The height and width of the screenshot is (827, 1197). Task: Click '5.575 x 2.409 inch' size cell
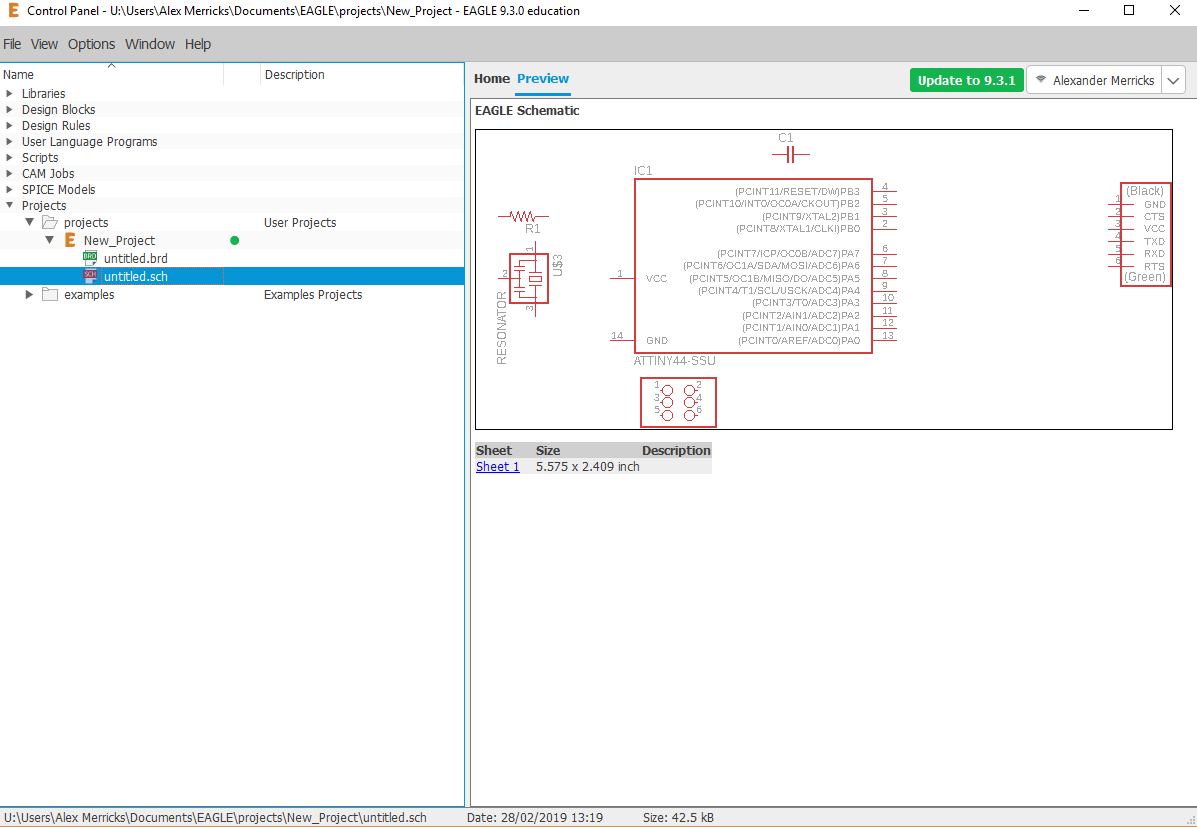588,467
